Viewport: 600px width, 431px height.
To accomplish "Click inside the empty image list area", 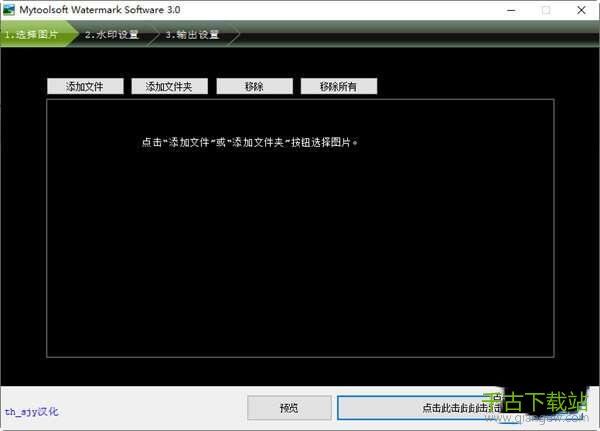I will click(x=300, y=250).
